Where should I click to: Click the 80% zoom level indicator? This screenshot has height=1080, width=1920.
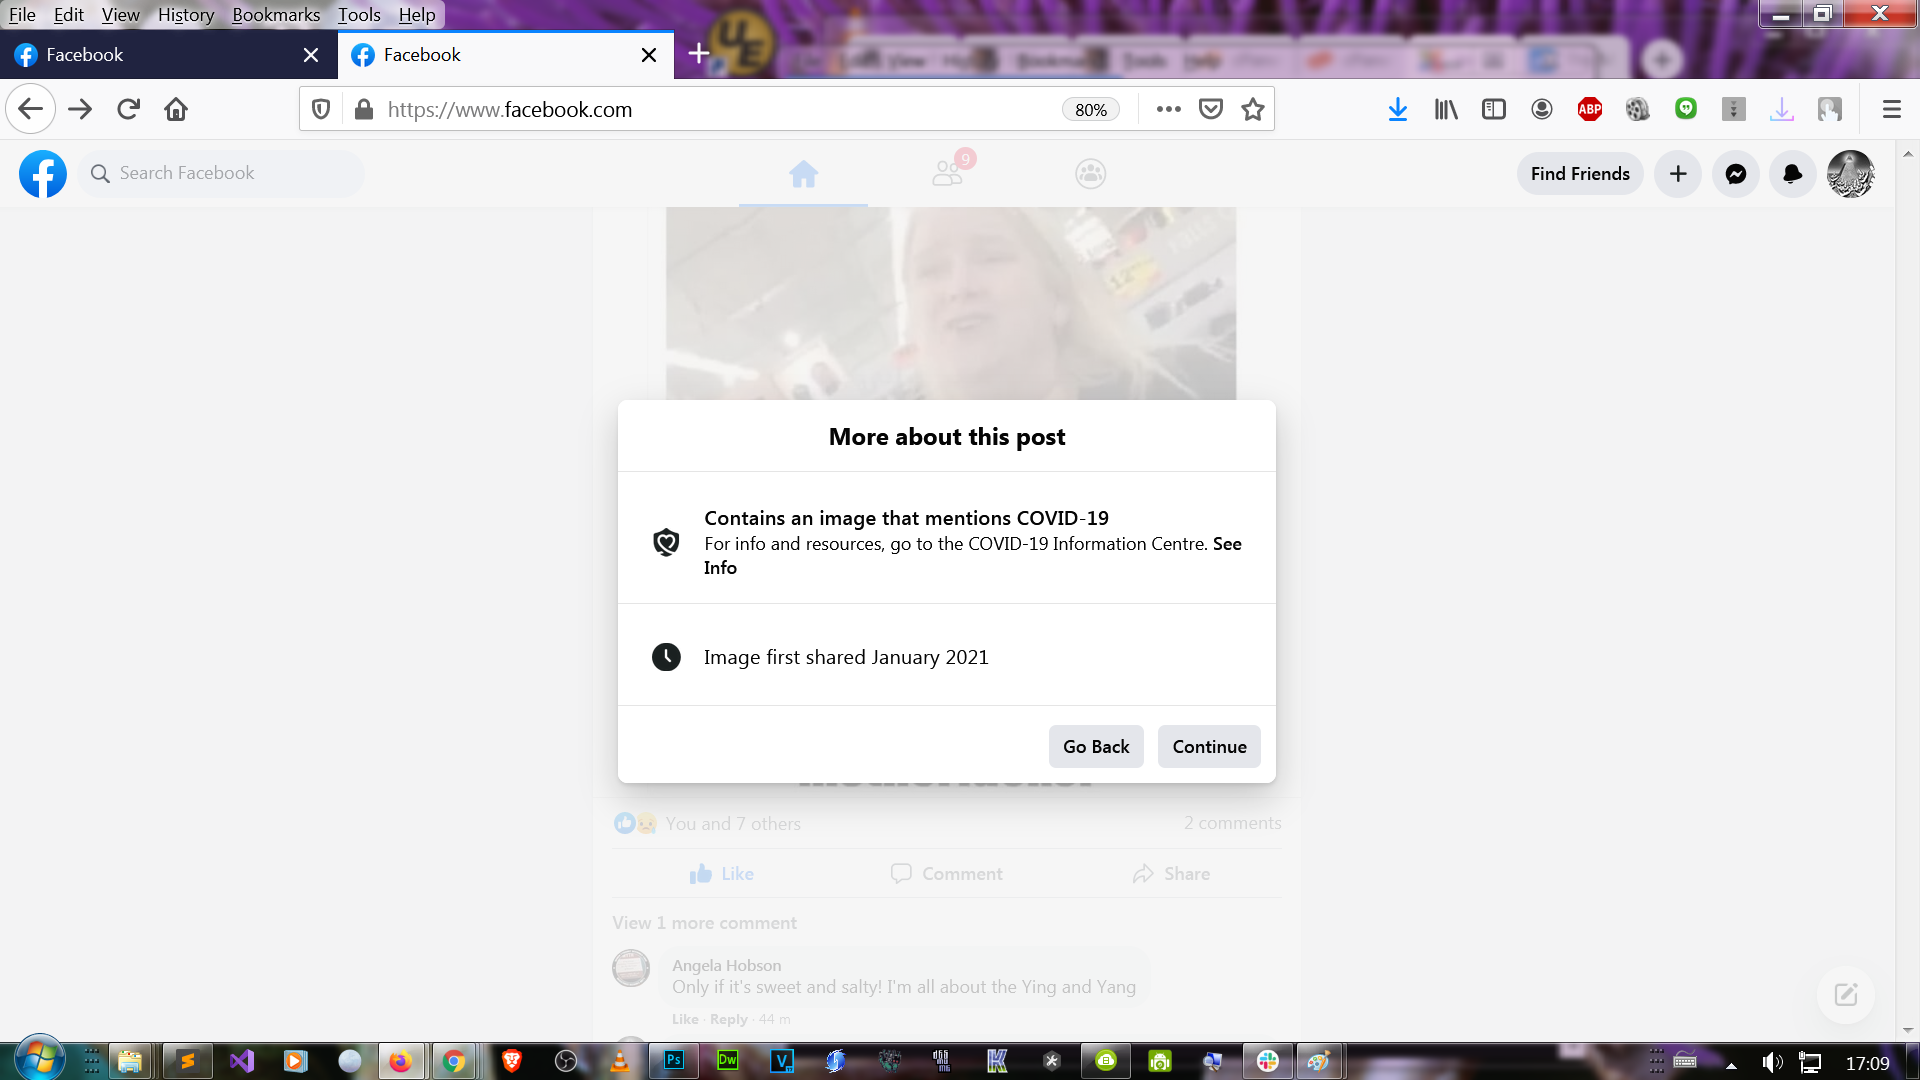(x=1090, y=110)
